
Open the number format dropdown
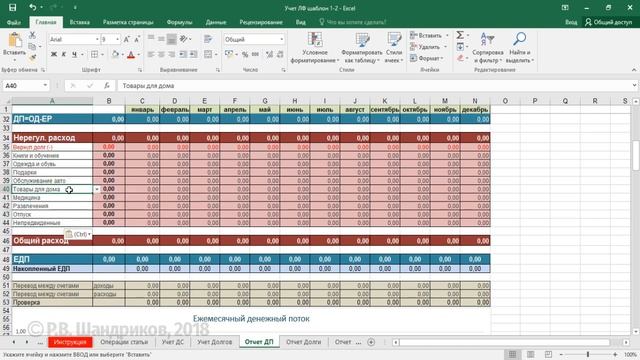[x=281, y=39]
